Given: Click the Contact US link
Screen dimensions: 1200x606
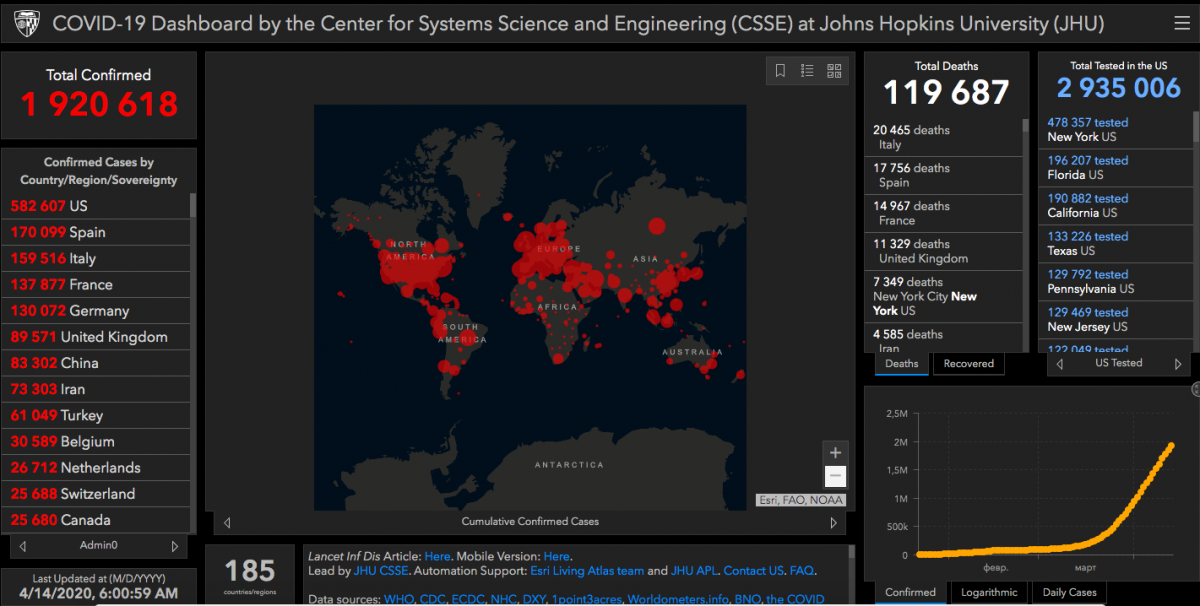Looking at the screenshot, I should coord(754,571).
